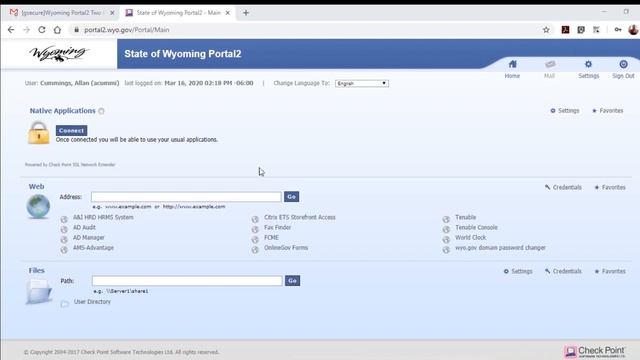Open the User Directory link
The image size is (640, 360).
pyautogui.click(x=92, y=302)
